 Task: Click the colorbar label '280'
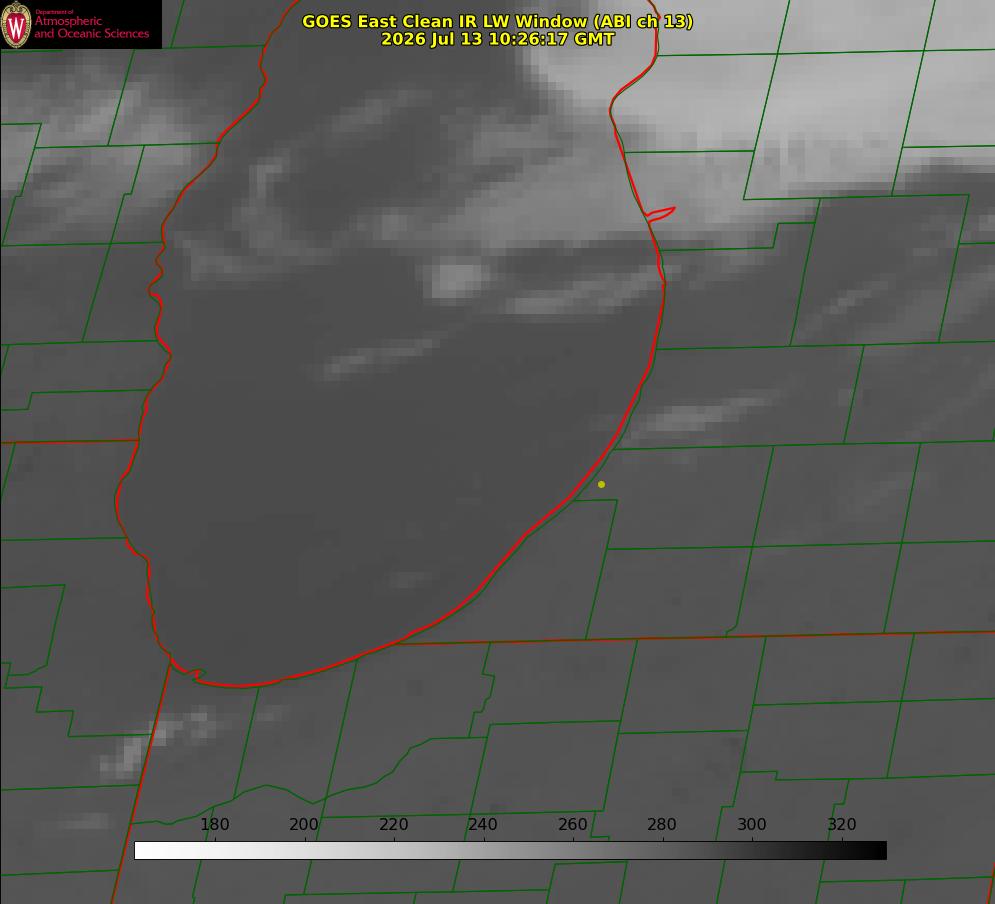(662, 824)
